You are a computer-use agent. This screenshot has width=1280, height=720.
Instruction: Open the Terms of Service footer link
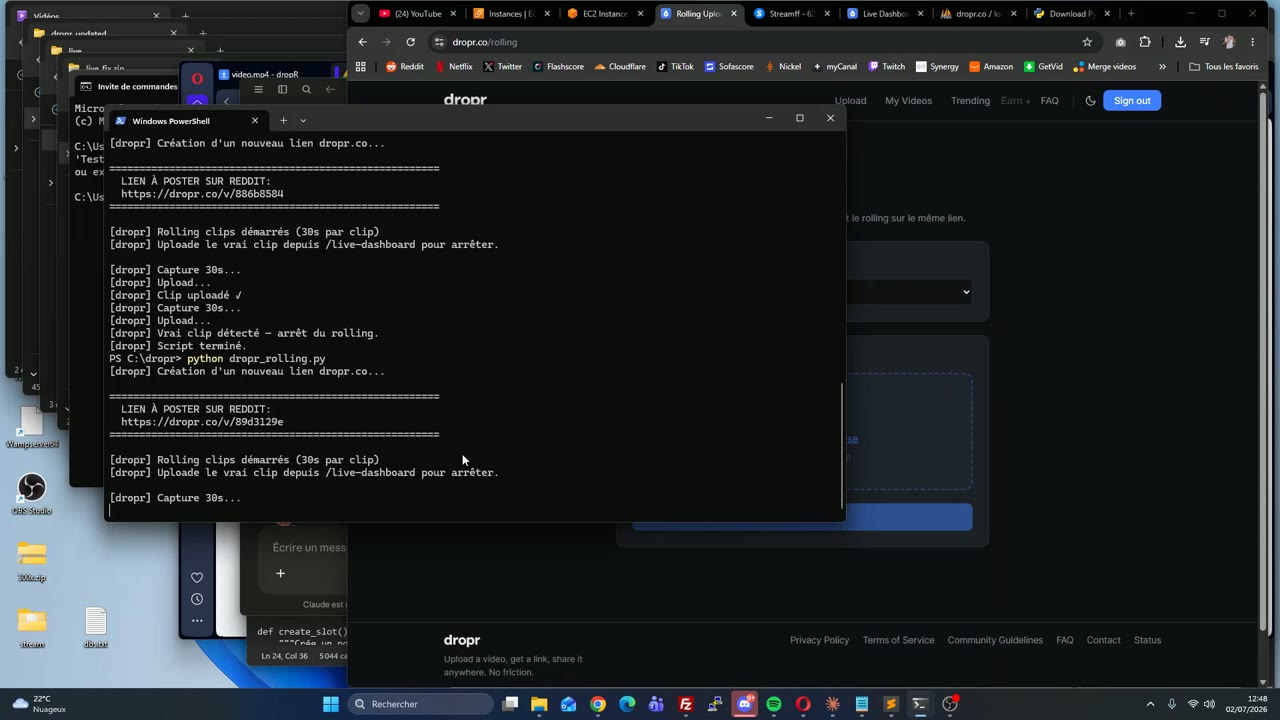coord(898,640)
